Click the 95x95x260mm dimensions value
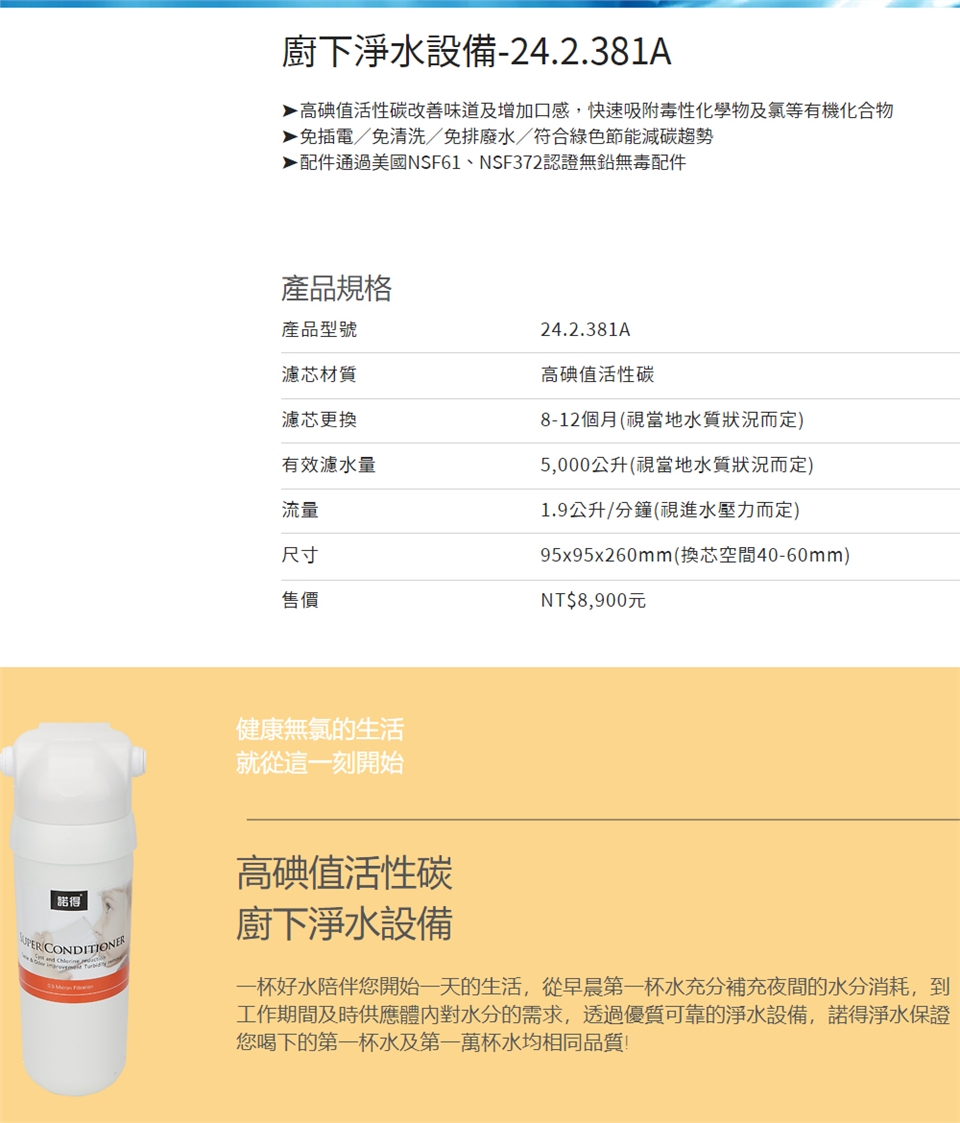This screenshot has height=1123, width=960. (695, 555)
